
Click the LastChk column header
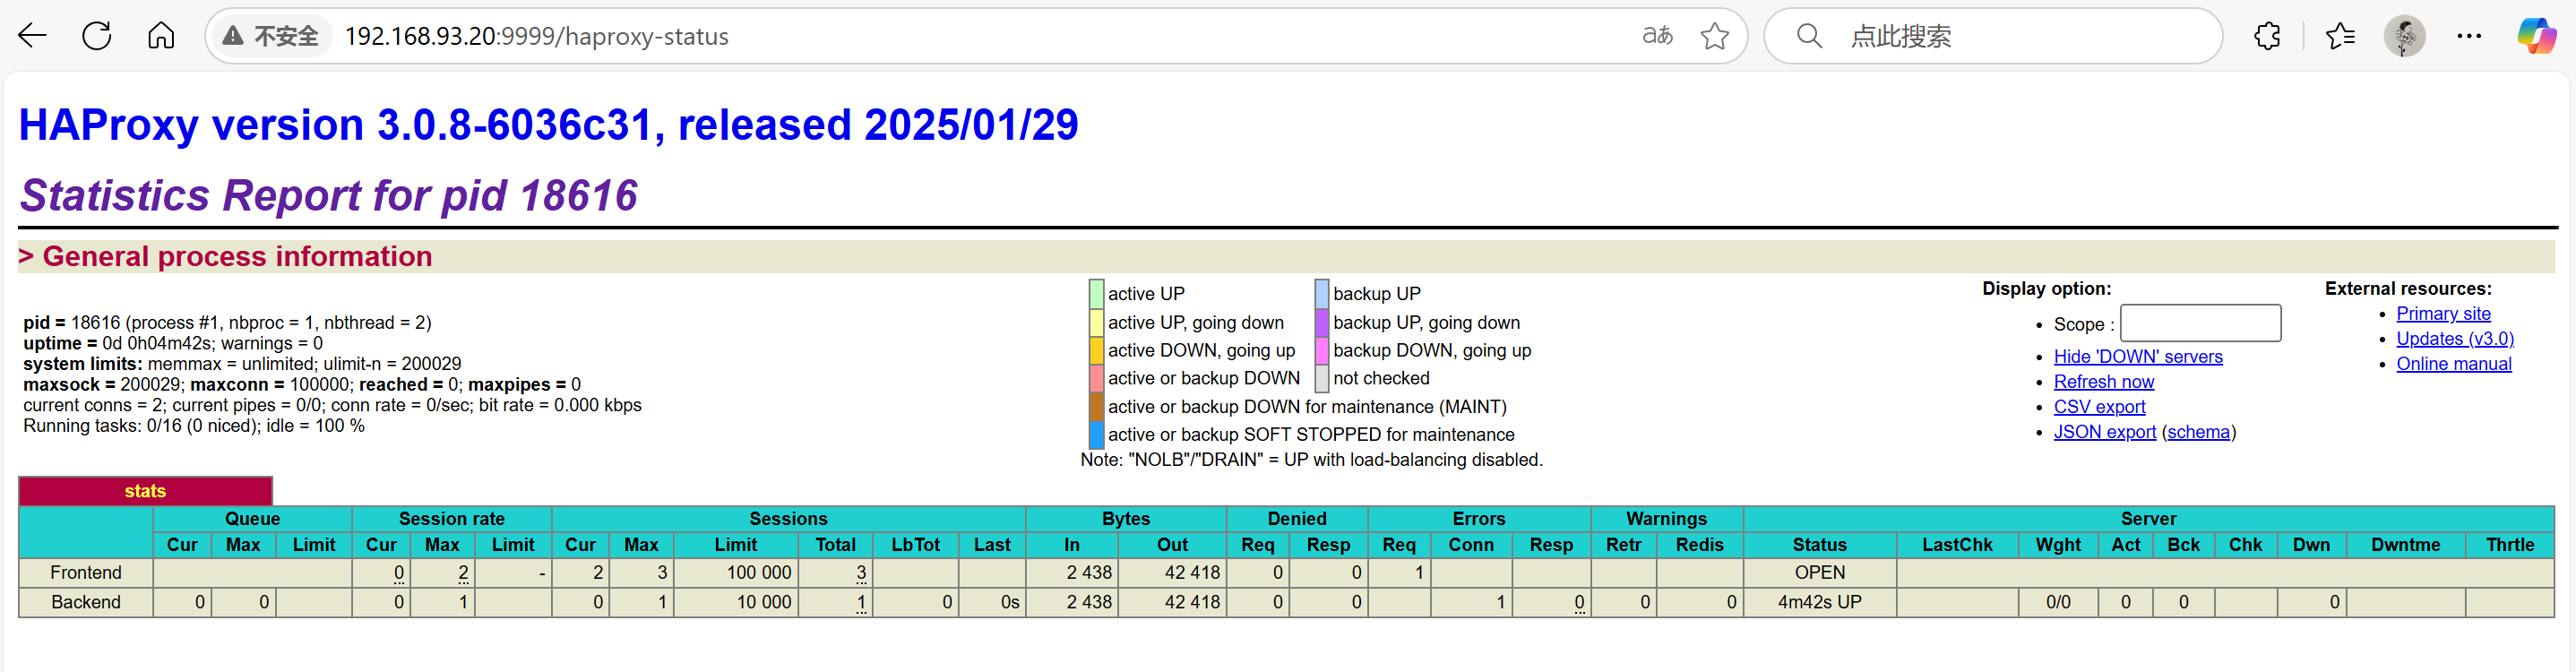point(1957,545)
